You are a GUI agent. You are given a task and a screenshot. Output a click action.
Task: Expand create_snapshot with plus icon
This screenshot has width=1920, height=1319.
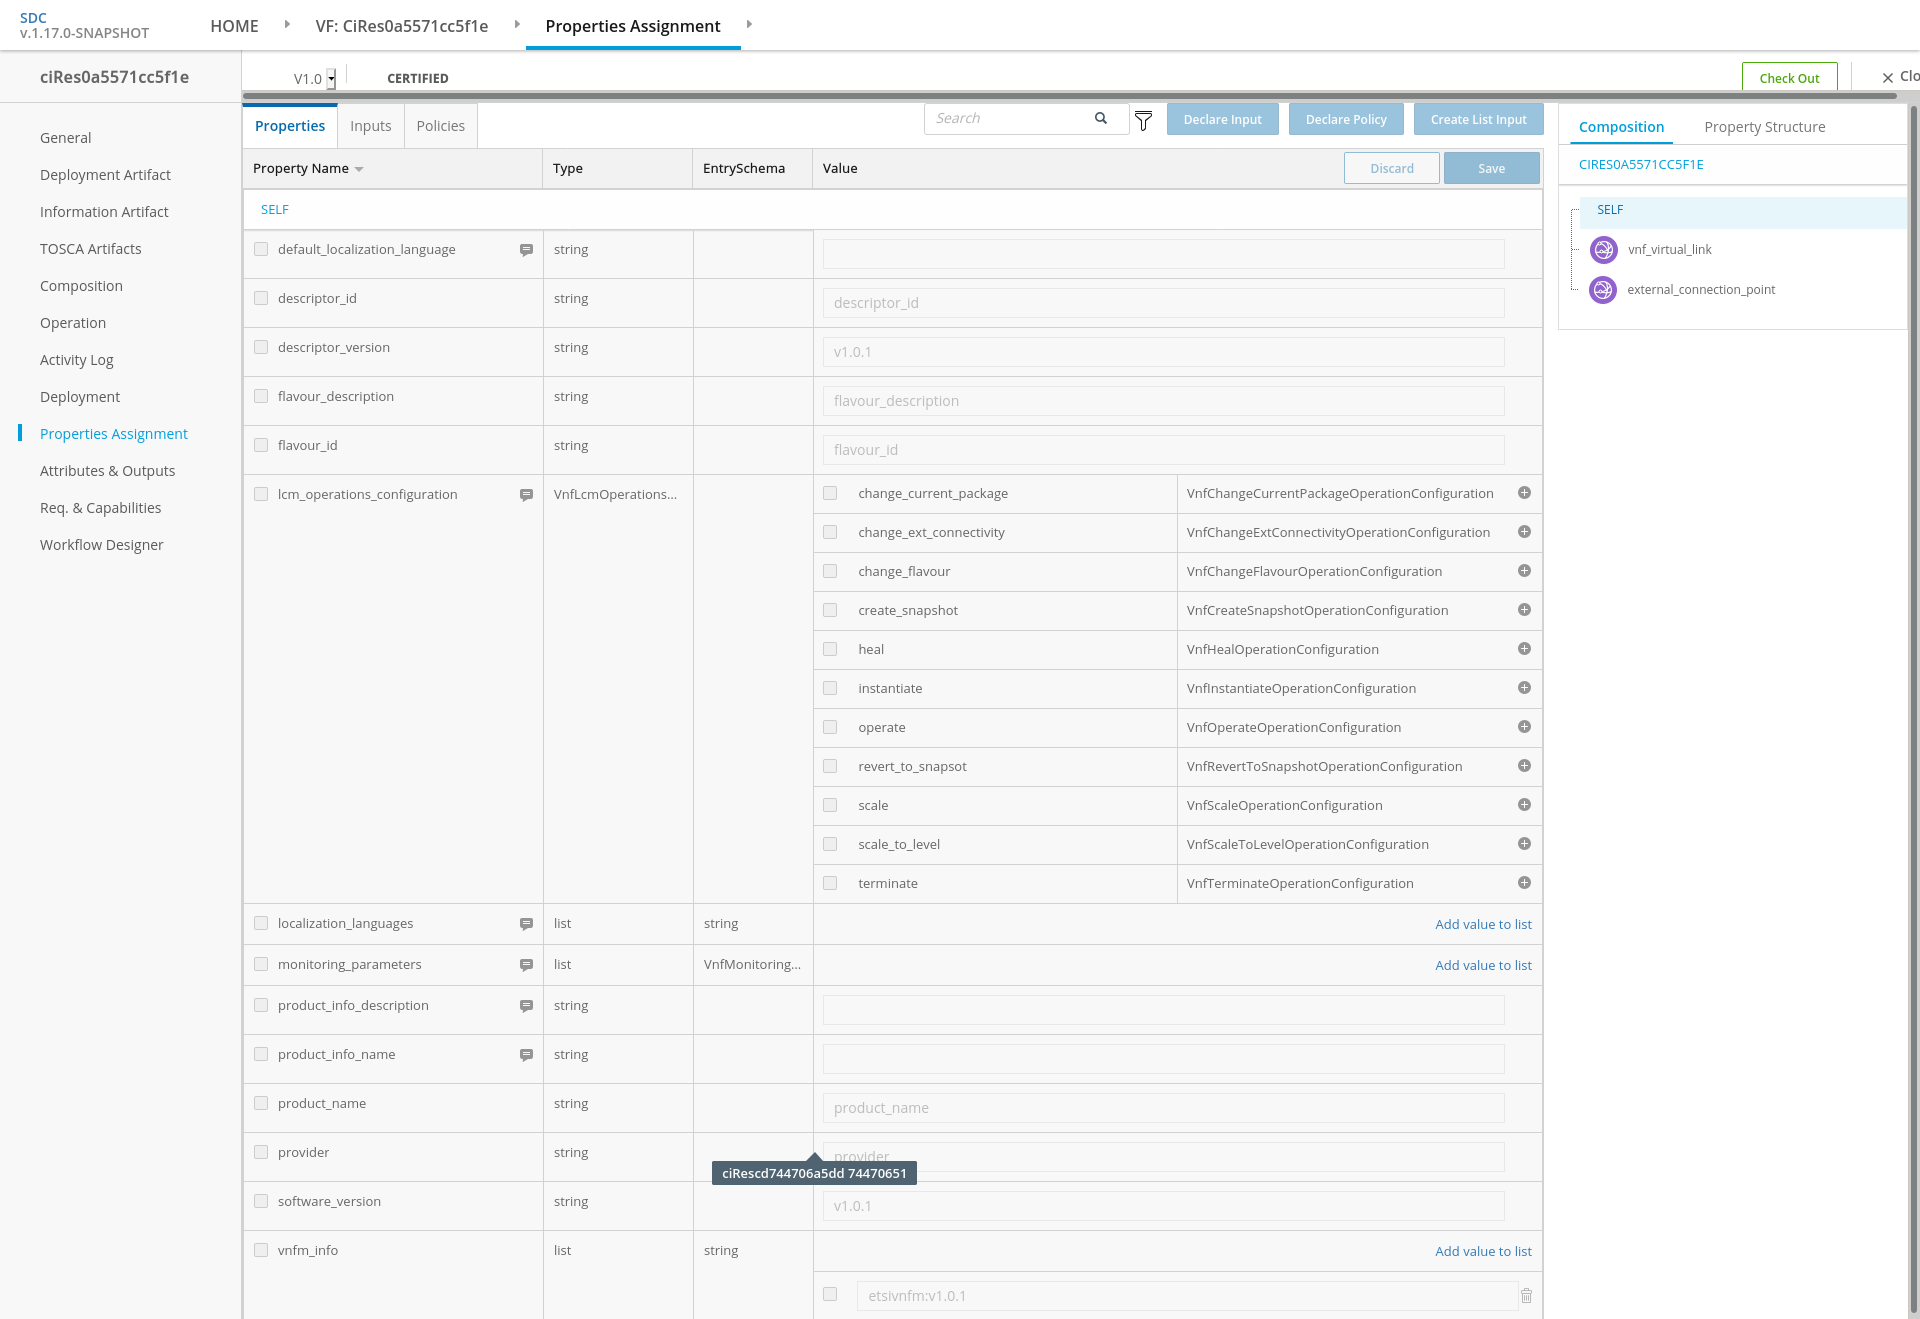coord(1524,610)
